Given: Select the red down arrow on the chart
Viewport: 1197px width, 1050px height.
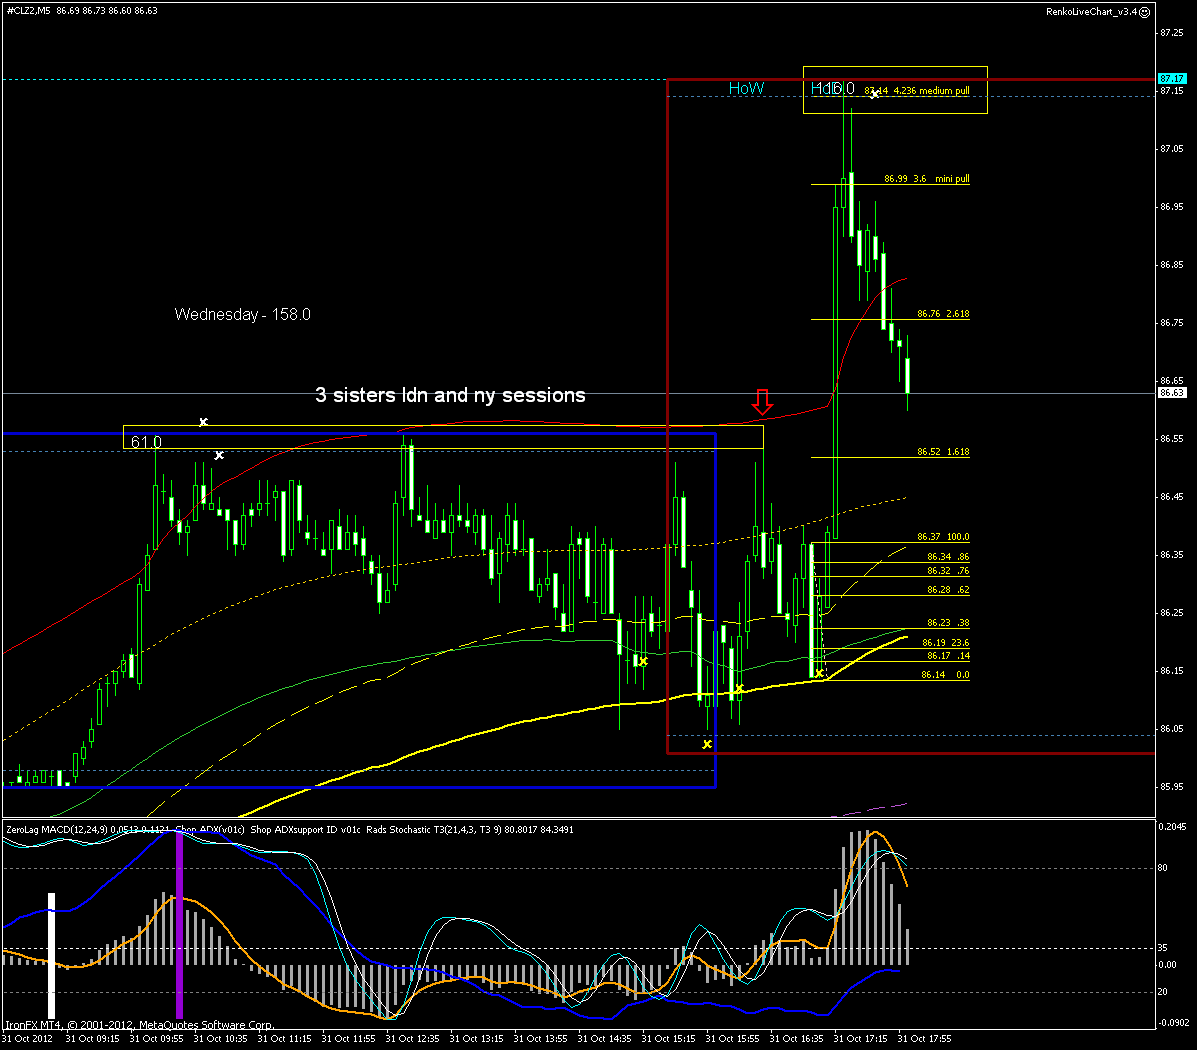Looking at the screenshot, I should click(762, 402).
